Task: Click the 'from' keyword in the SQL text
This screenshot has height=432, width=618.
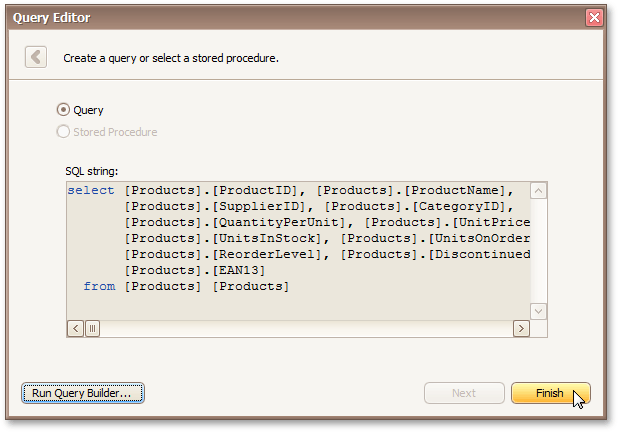Action: pyautogui.click(x=99, y=286)
